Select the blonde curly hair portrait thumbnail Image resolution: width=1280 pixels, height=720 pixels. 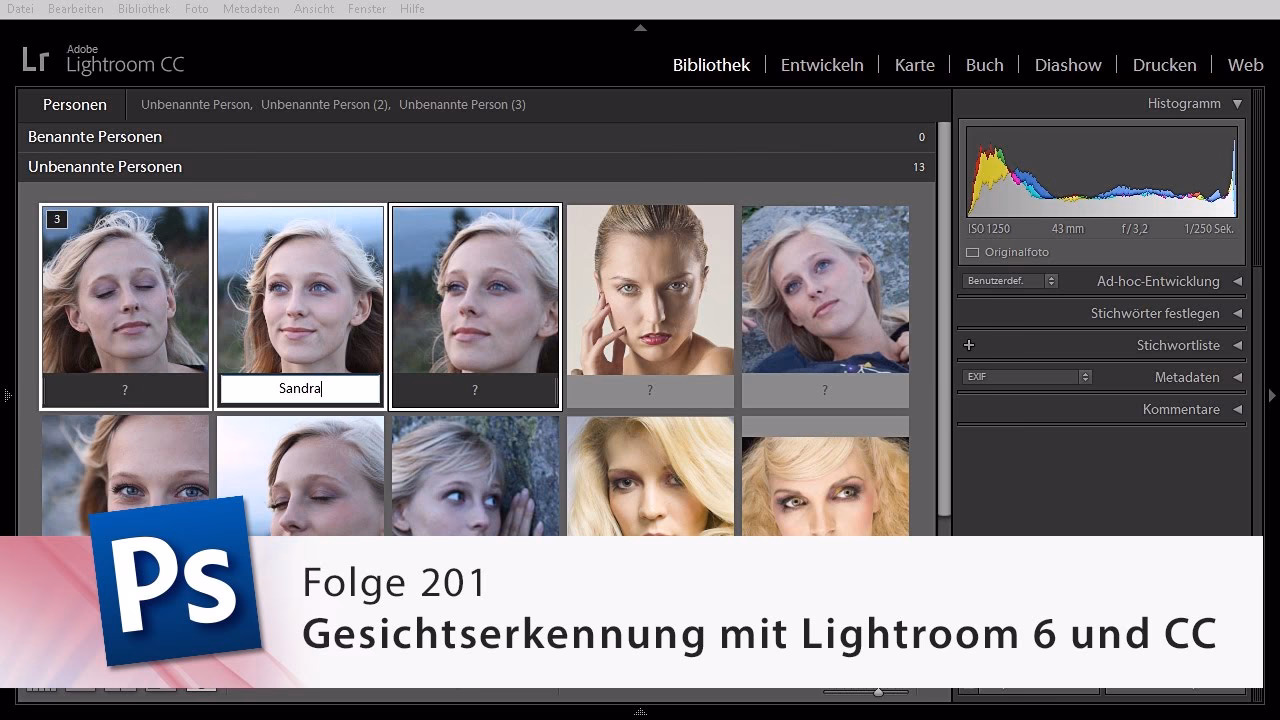825,487
